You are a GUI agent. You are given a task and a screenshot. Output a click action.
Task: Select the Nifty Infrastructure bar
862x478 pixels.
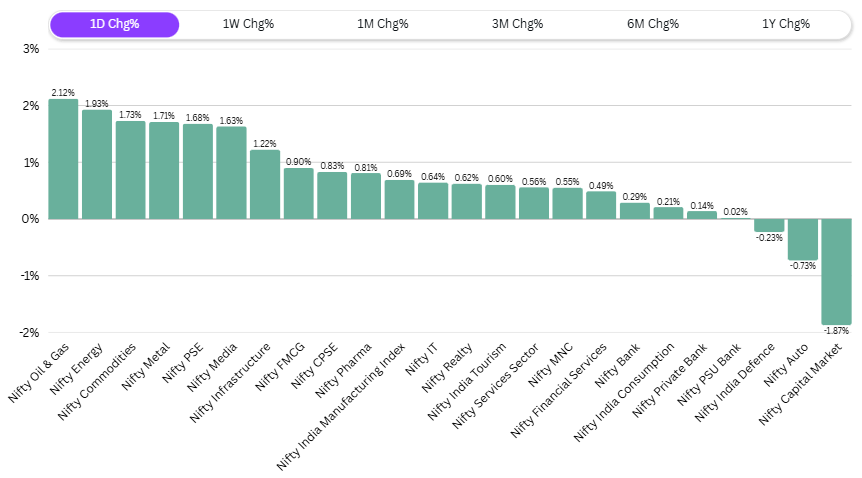click(265, 185)
